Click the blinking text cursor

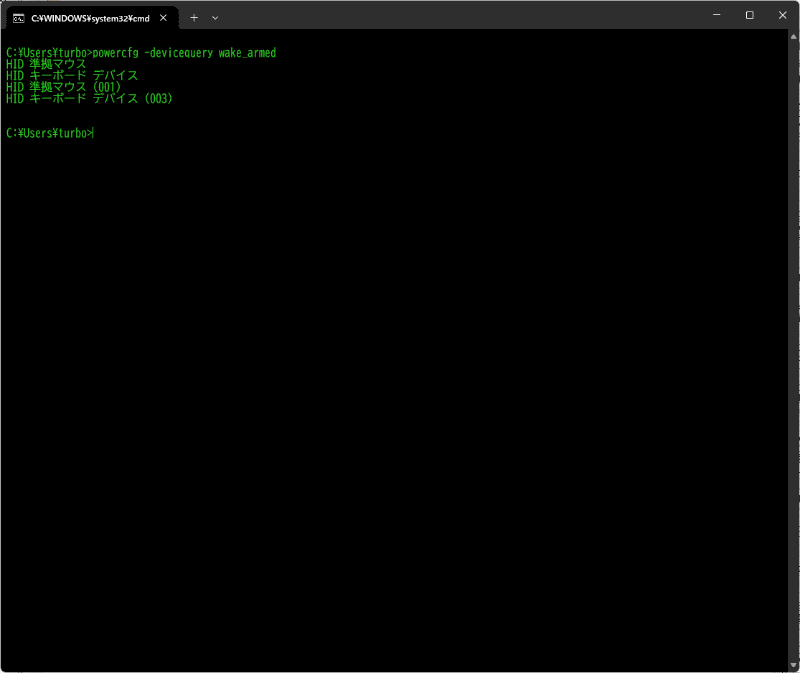coord(93,132)
